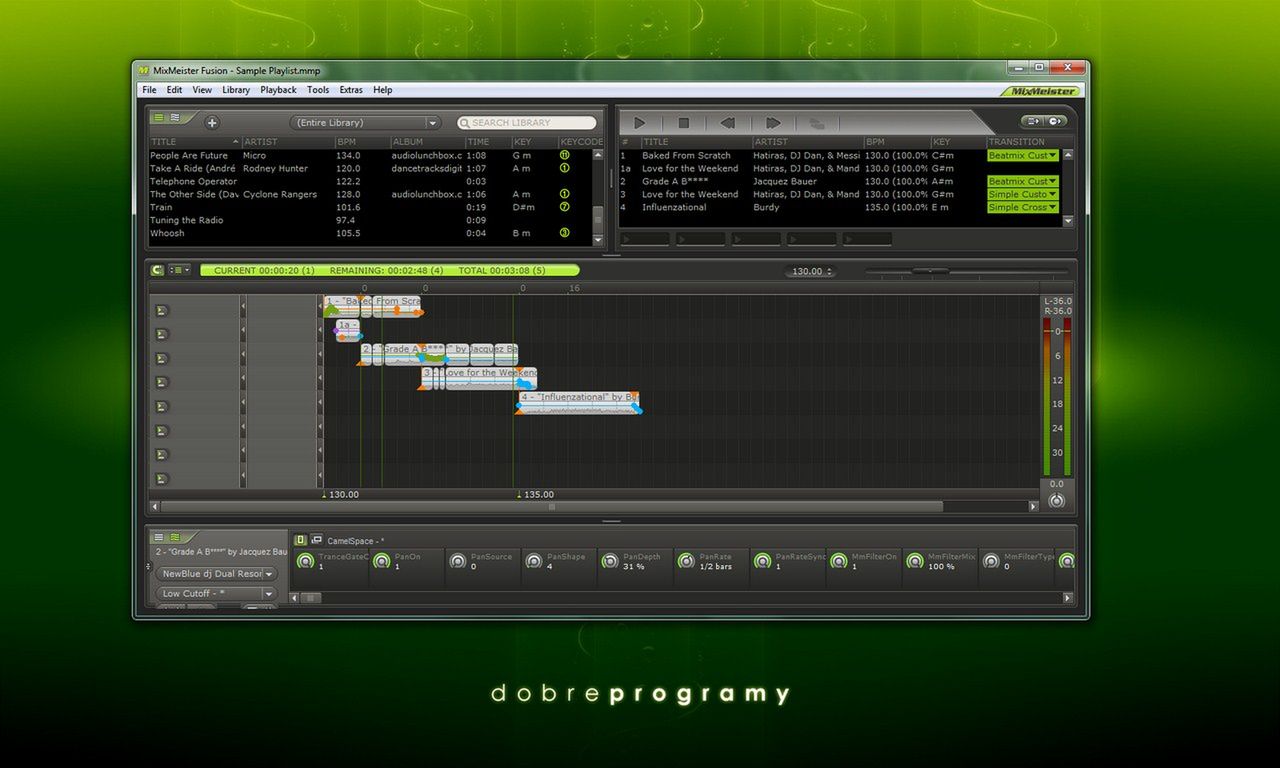
Task: Open the NewBlue dj Dual Resonator effect dropdown
Action: coord(216,574)
